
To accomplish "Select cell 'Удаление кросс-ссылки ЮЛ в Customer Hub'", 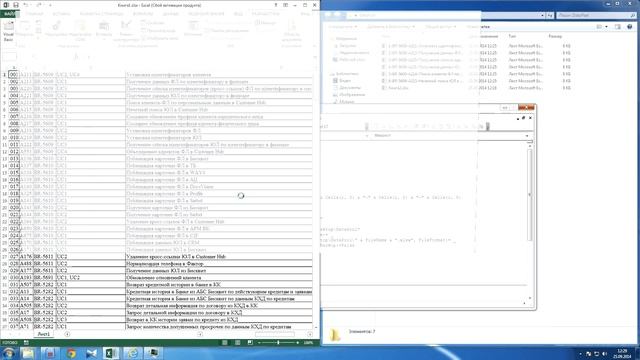I will (219, 257).
